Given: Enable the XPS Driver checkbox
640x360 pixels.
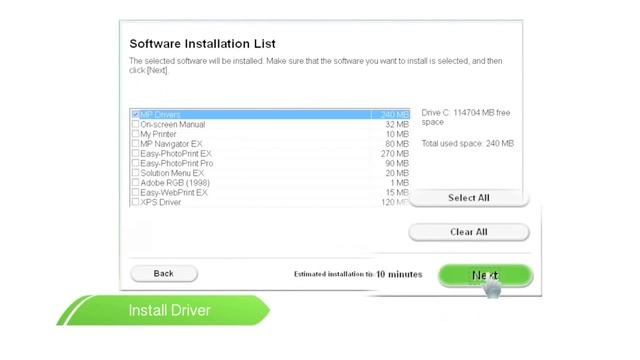Looking at the screenshot, I should click(136, 202).
